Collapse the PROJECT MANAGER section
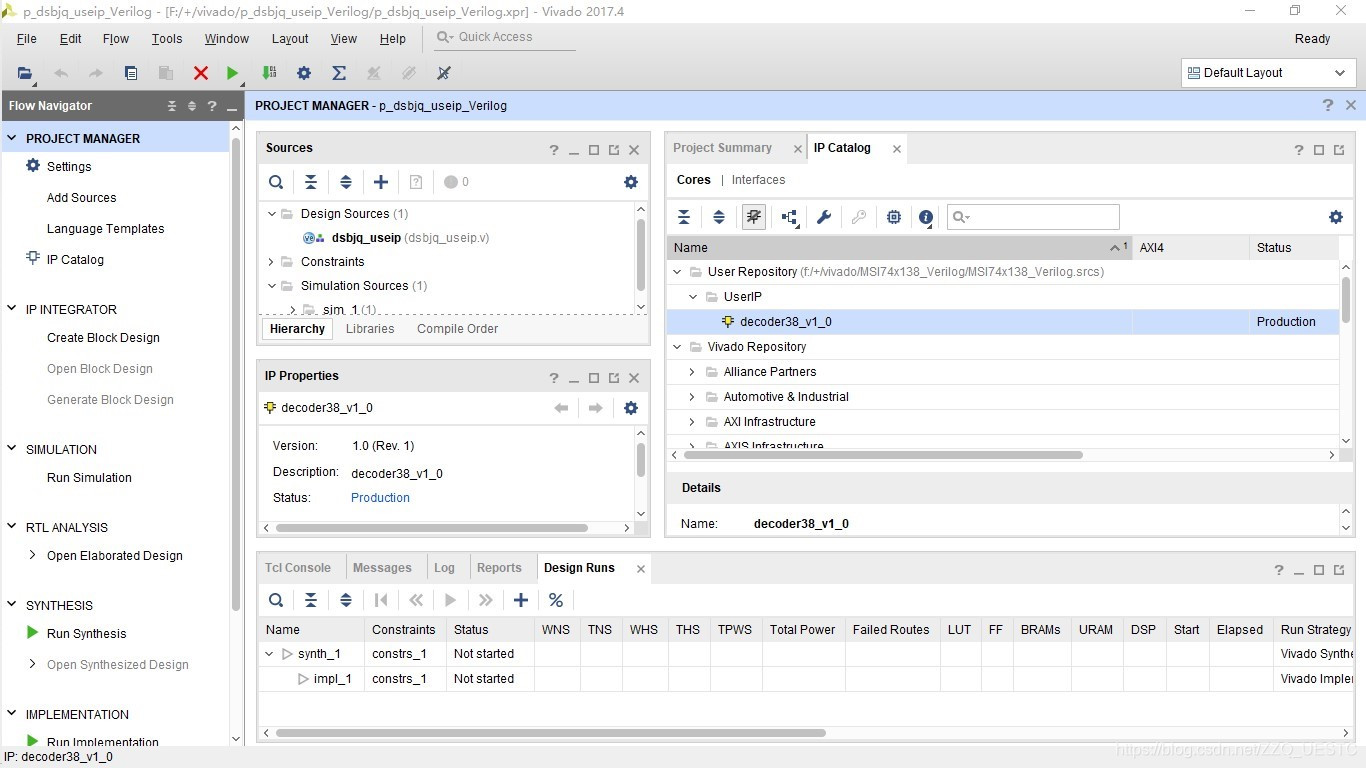1366x768 pixels. (x=12, y=138)
